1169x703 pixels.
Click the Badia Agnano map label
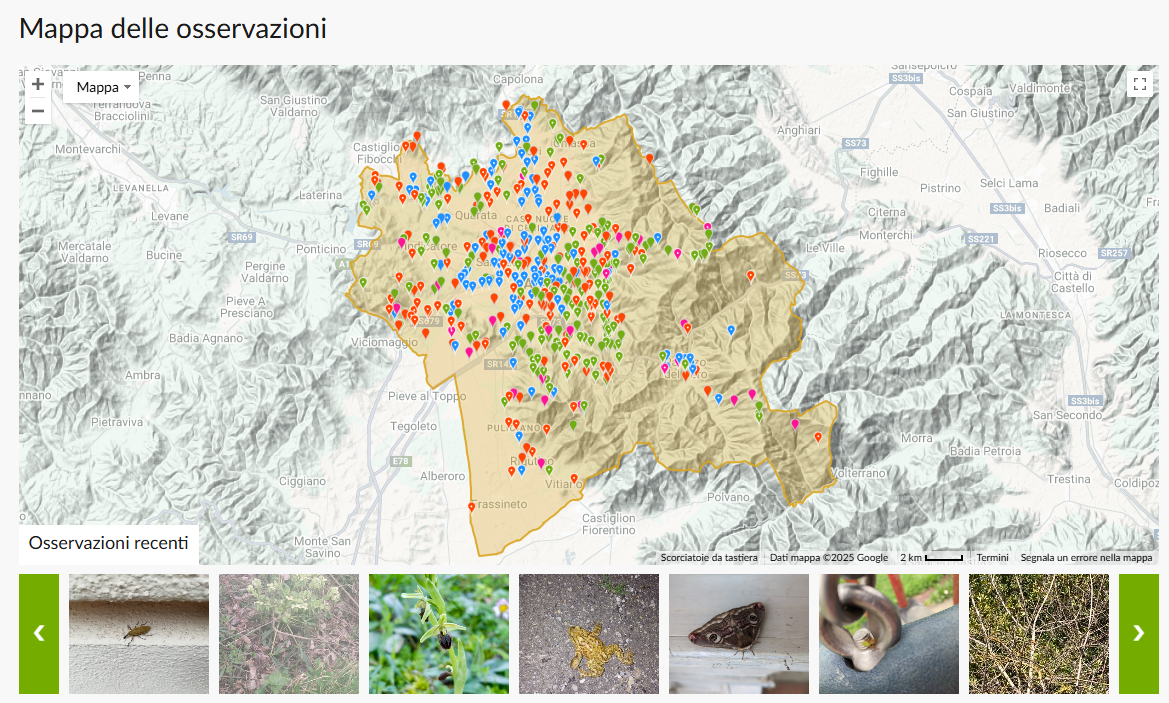pos(206,338)
